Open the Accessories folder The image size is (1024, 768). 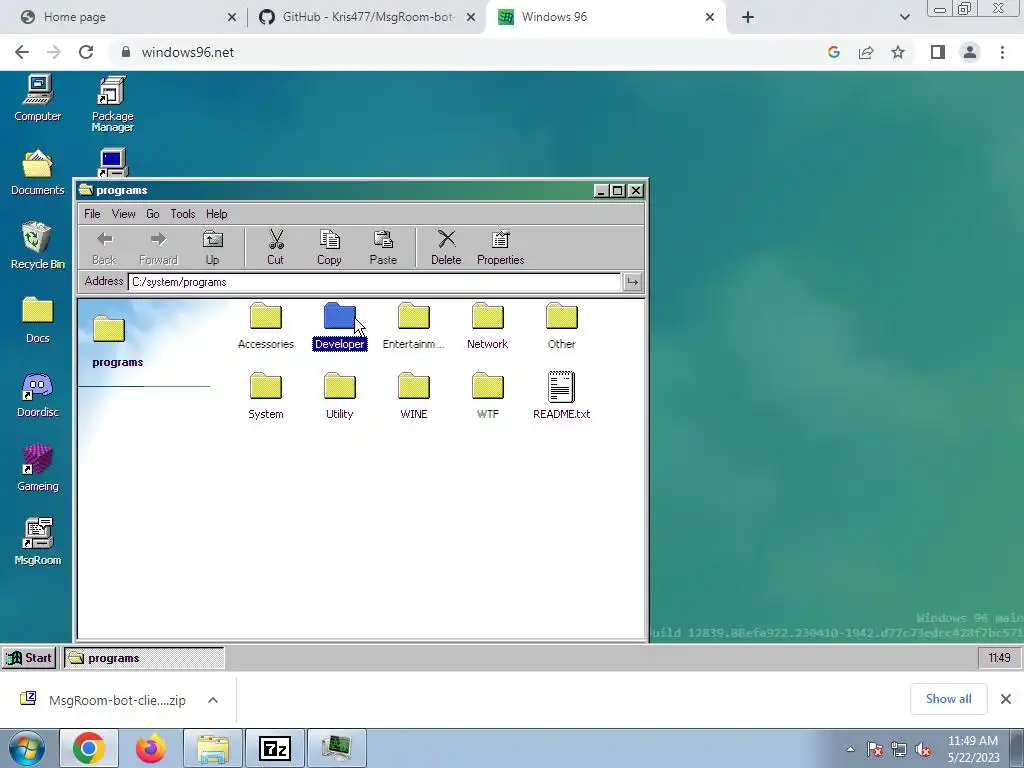click(x=266, y=326)
